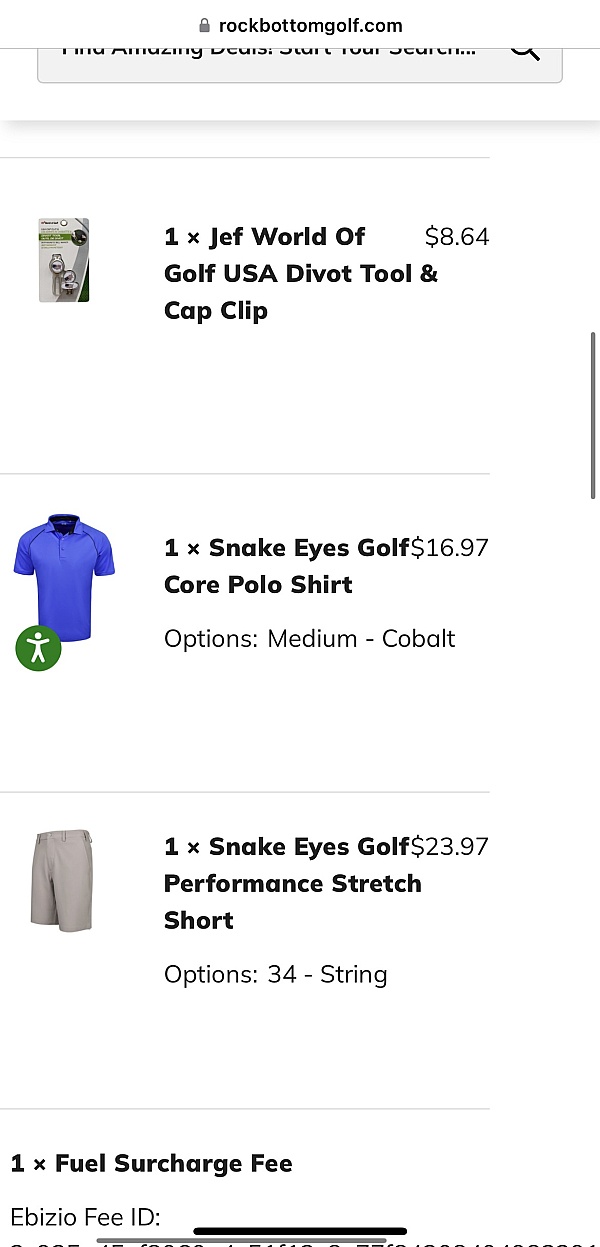Click the $23.97 shorts price
Image resolution: width=600 pixels, height=1247 pixels.
pos(451,847)
